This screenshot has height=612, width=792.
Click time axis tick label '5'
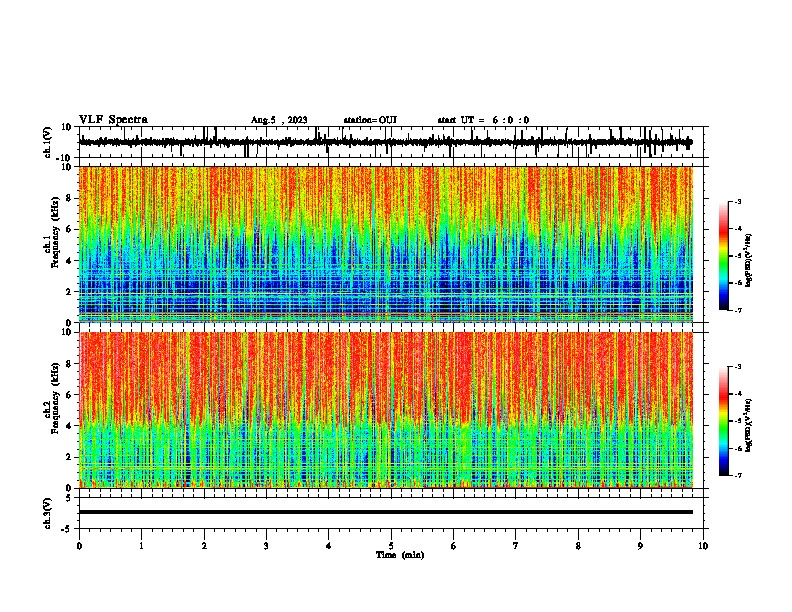click(x=391, y=546)
